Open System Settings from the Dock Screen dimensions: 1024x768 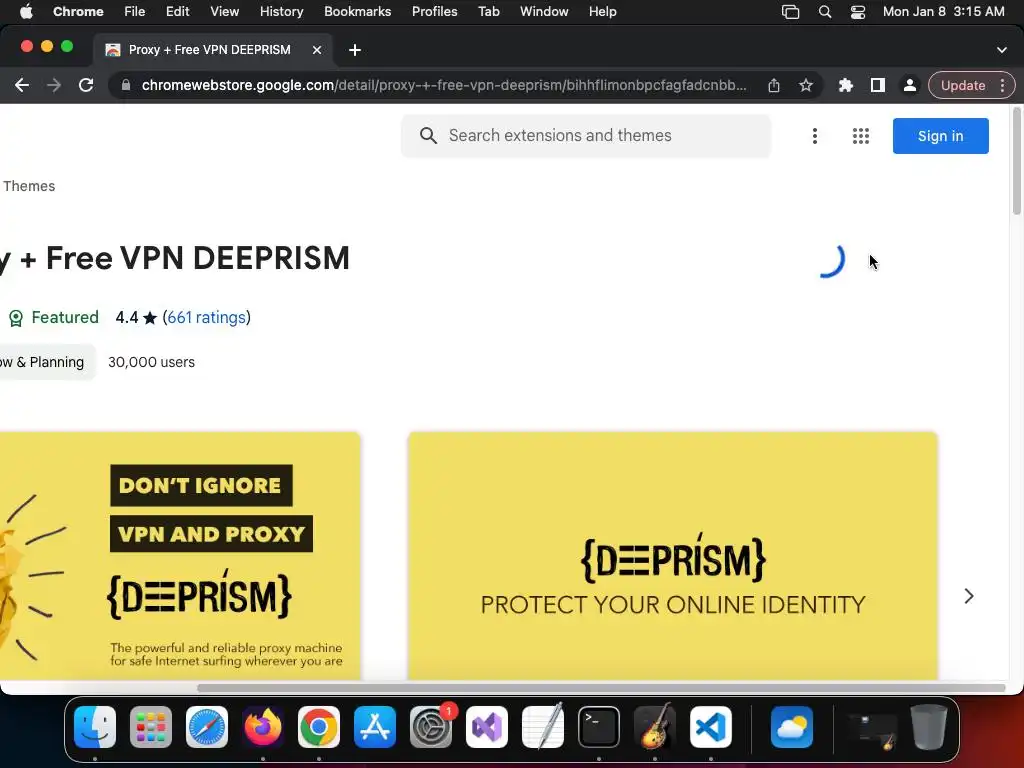click(431, 727)
